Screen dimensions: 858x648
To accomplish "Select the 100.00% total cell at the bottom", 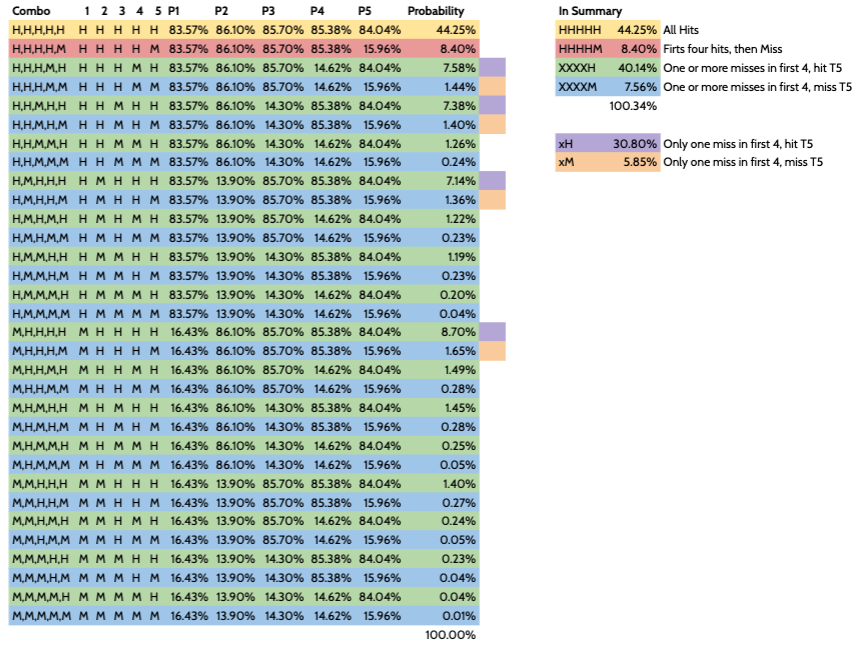I will click(450, 635).
